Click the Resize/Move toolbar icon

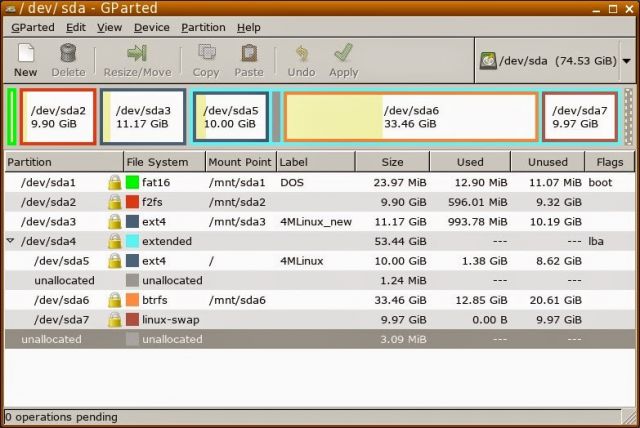(137, 53)
